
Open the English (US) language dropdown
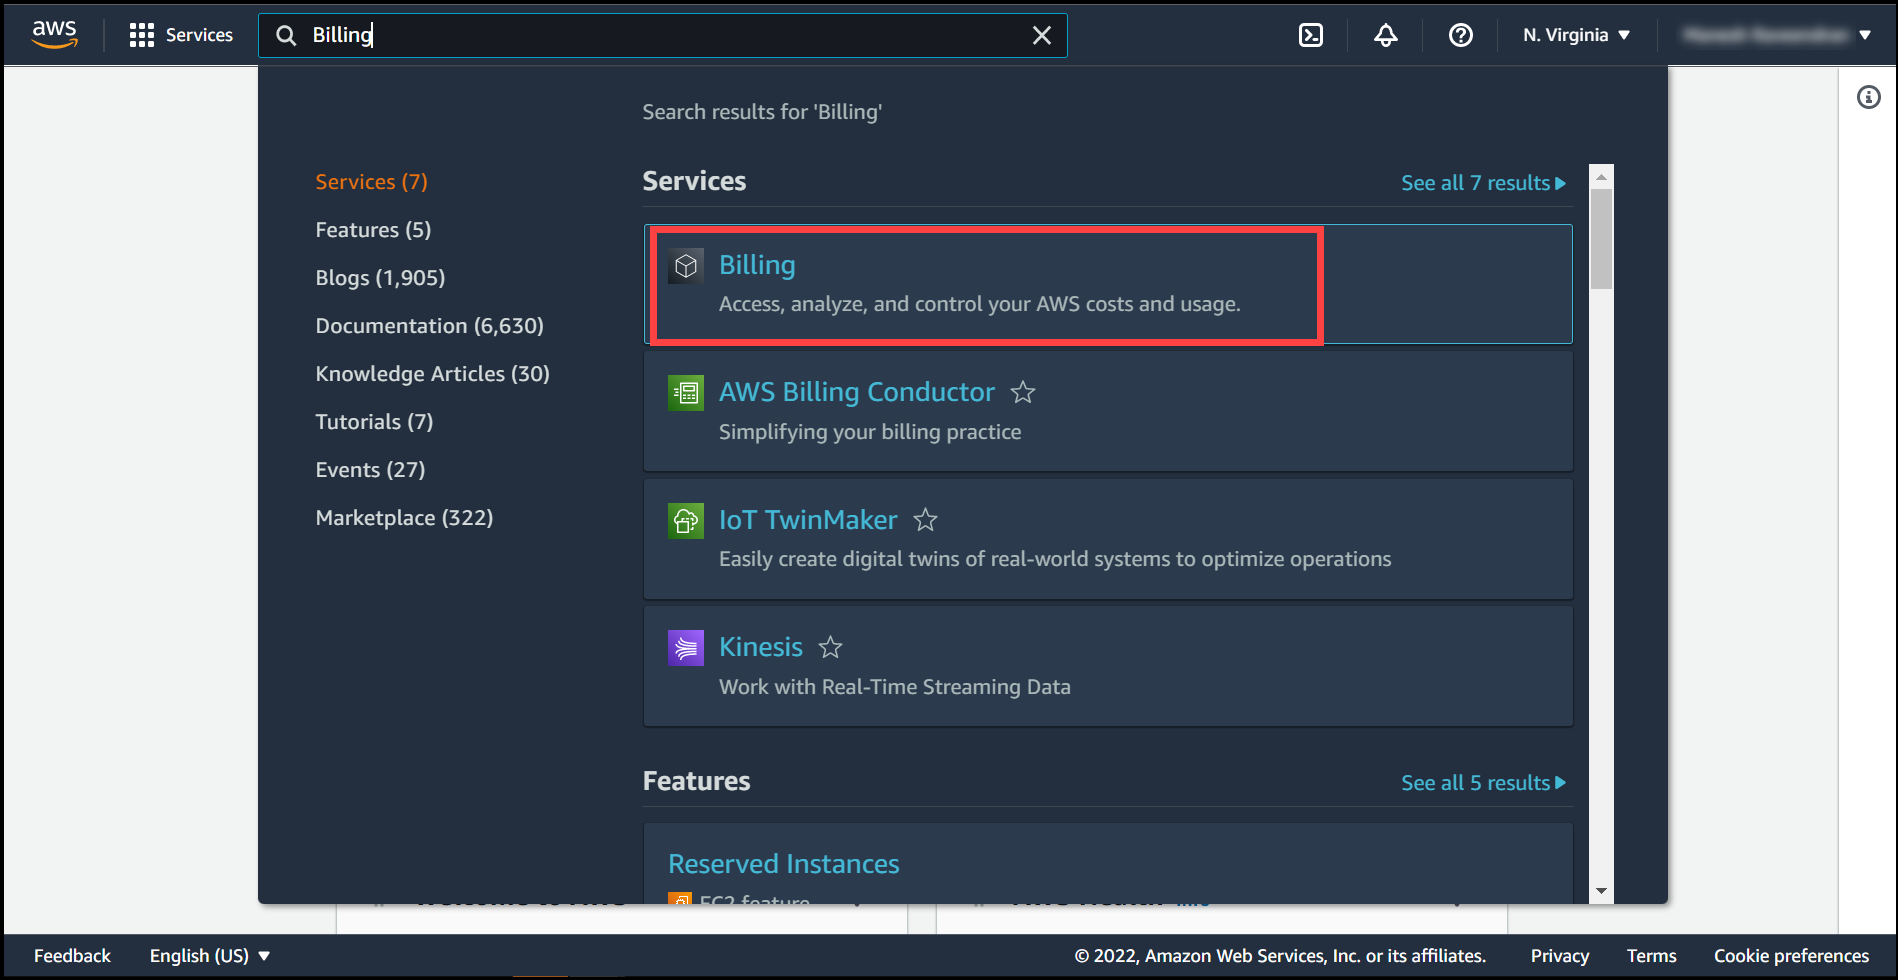(210, 956)
